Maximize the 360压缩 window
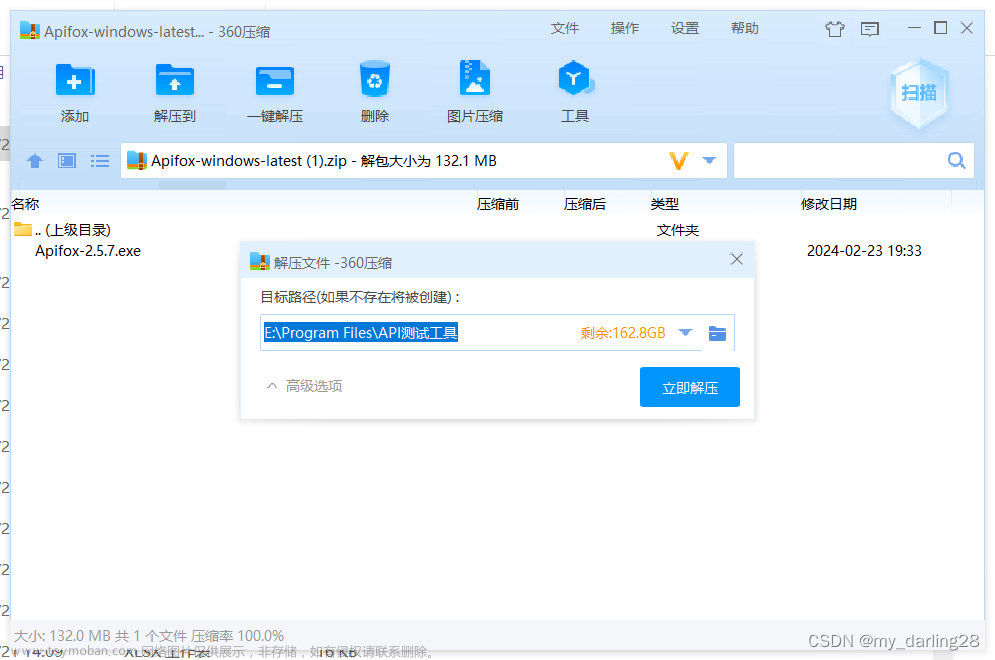This screenshot has width=995, height=660. tap(940, 28)
